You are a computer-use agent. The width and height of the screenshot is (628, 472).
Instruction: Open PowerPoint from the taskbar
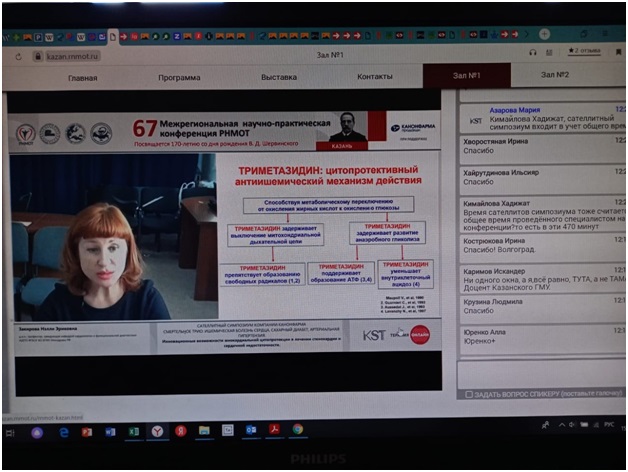(x=87, y=432)
